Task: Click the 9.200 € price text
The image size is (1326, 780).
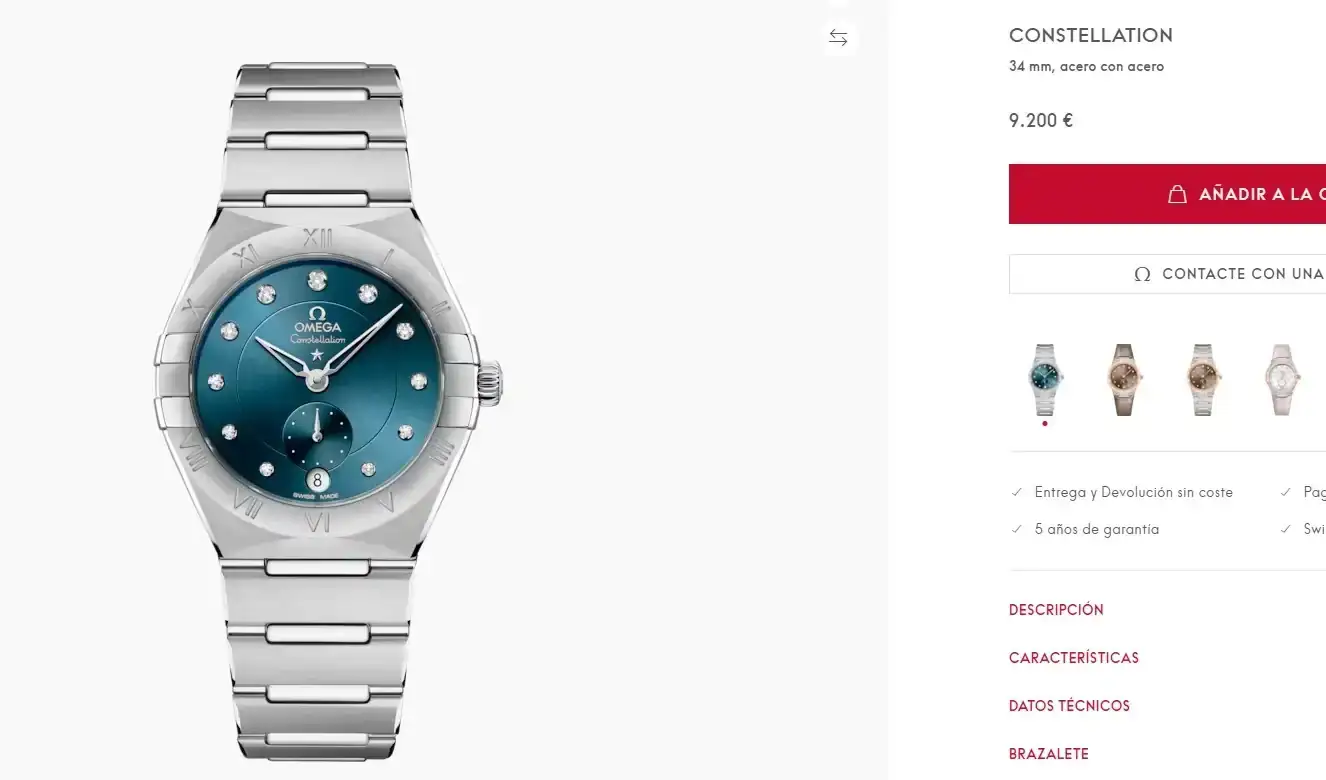Action: (x=1040, y=121)
